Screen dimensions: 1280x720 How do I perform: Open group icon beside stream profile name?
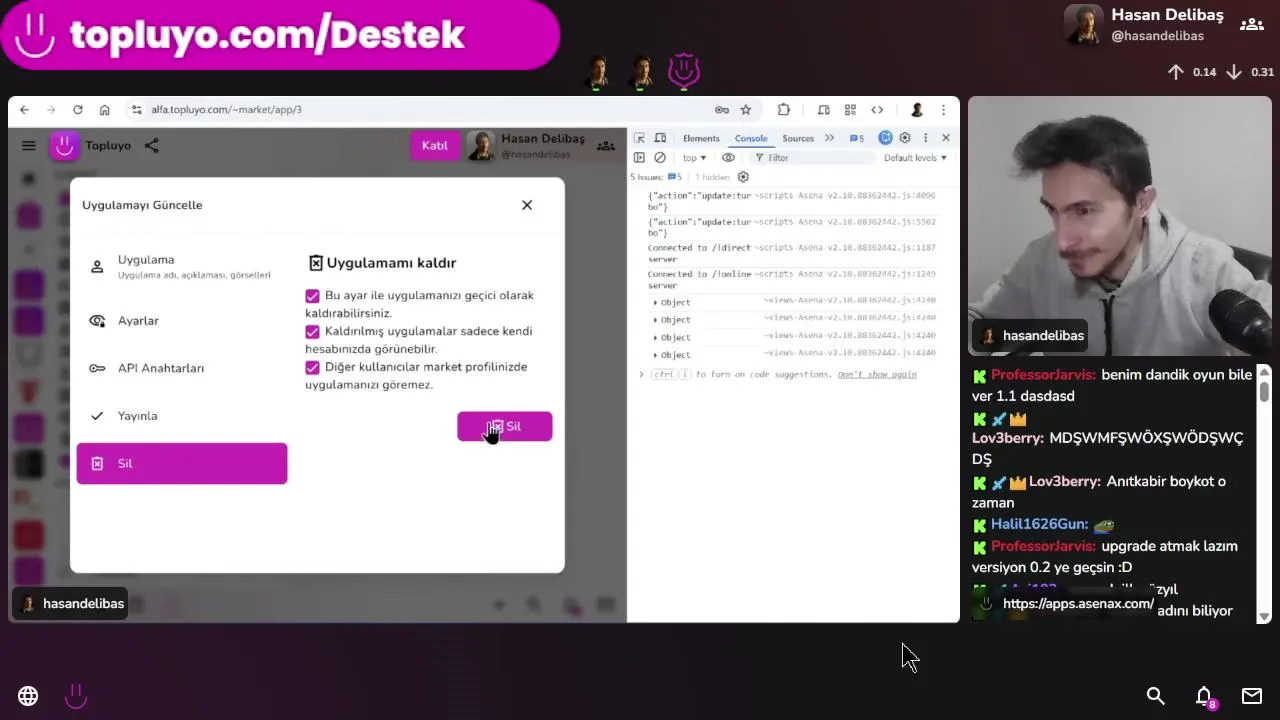tap(1250, 25)
